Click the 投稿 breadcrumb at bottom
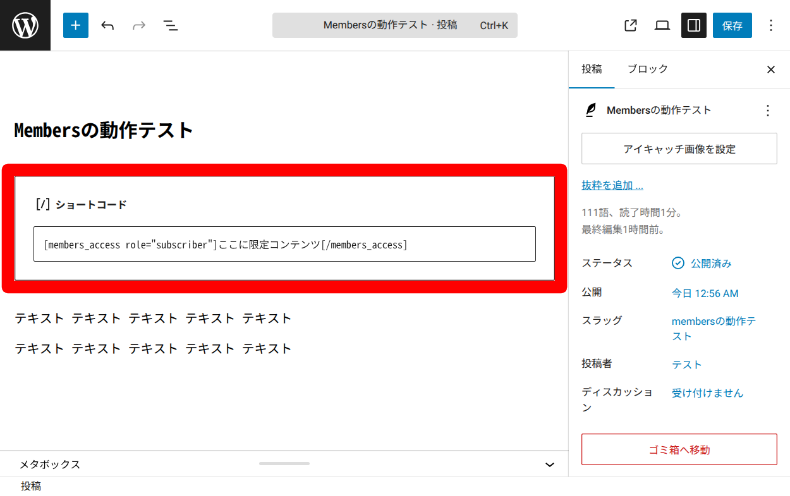 pos(31,486)
